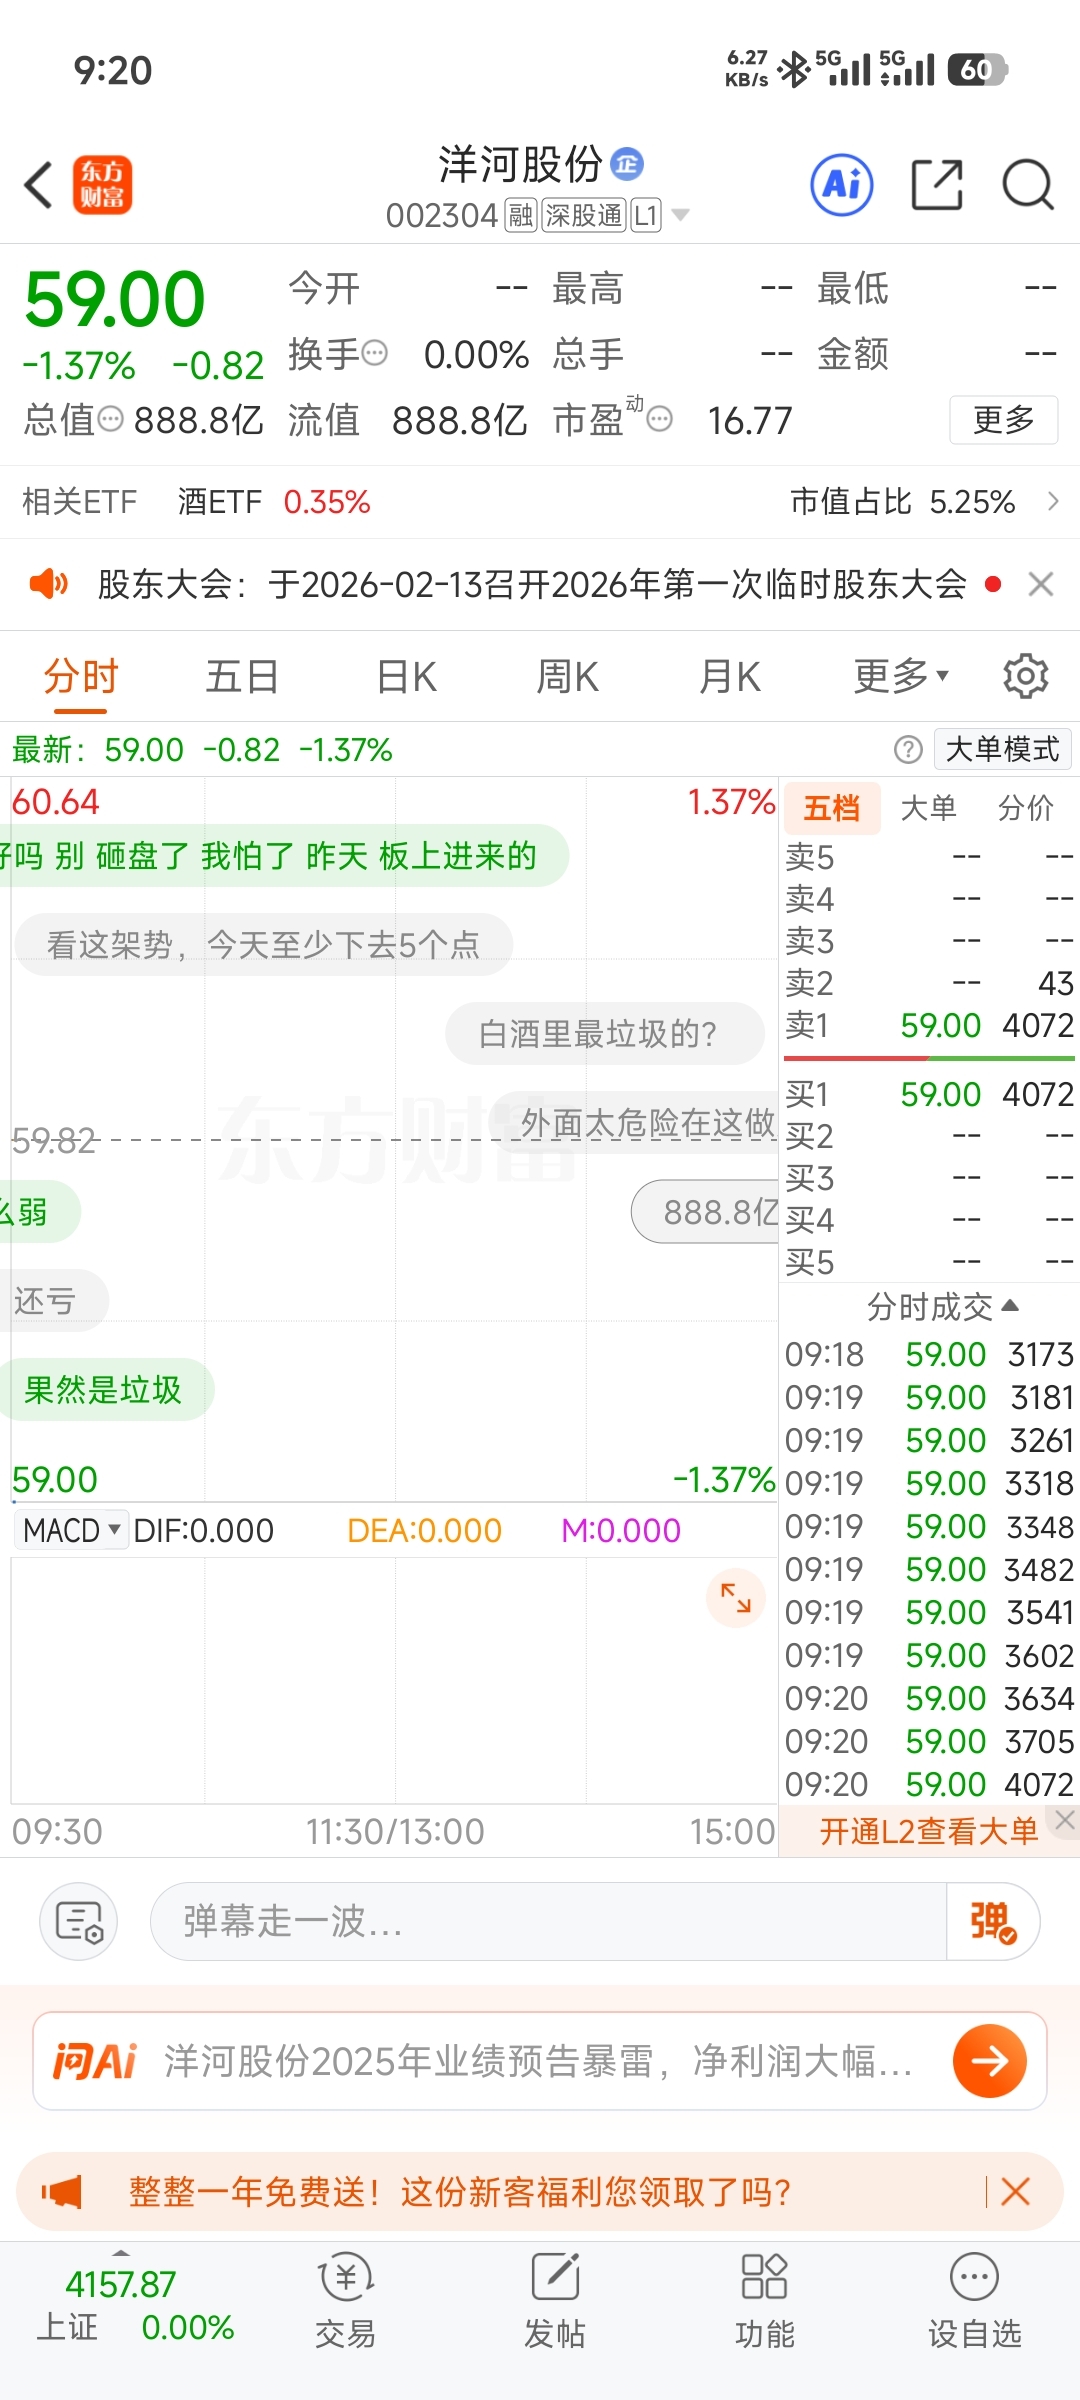Open the 股东大会 announcement text
The image size is (1080, 2400).
click(532, 584)
